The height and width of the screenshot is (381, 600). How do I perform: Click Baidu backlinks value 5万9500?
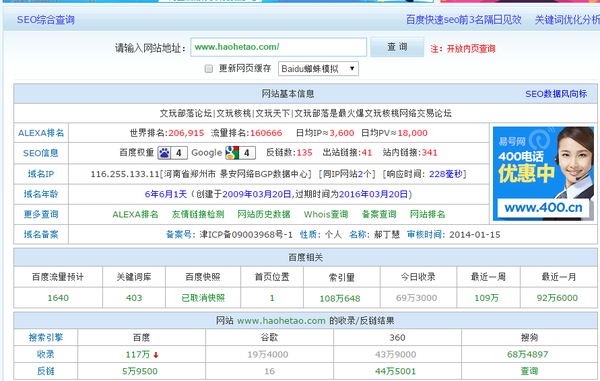[x=140, y=371]
